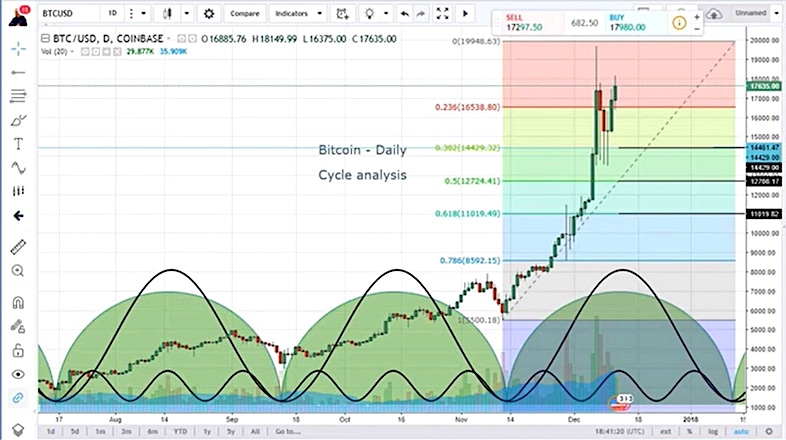Screen dimensions: 786x440
Task: Toggle stay in drawing mode
Action: click(18, 326)
